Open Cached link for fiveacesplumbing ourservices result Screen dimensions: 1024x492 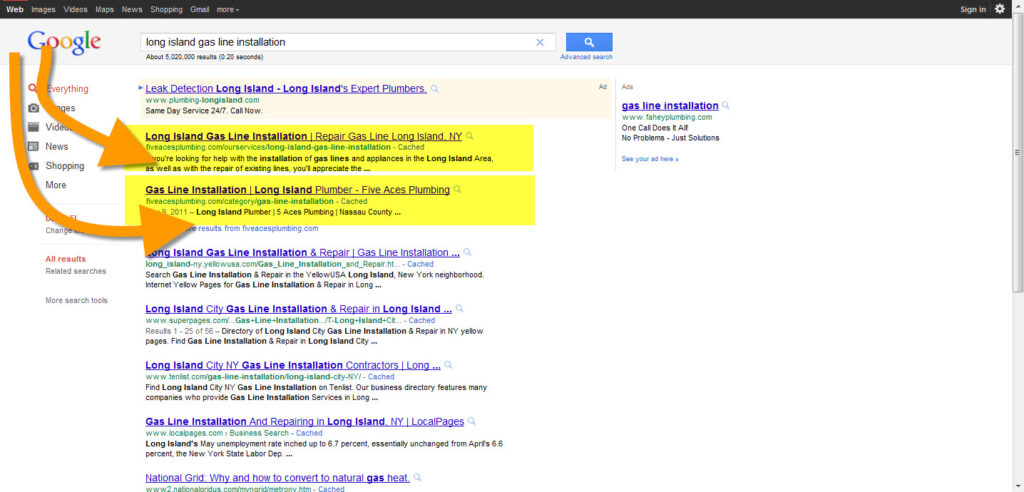coord(411,148)
